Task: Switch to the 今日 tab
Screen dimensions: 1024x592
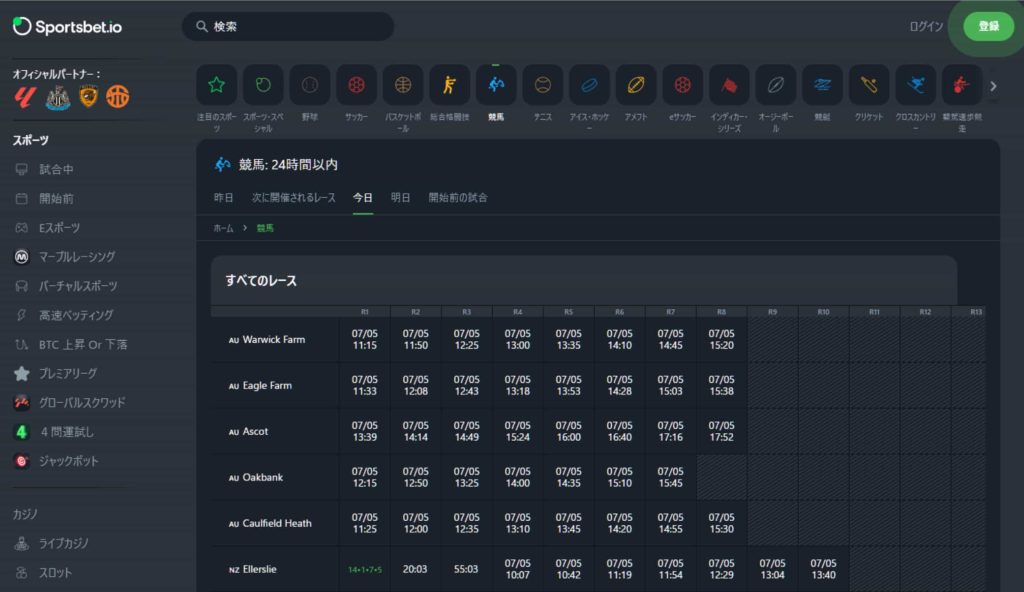Action: coord(362,197)
